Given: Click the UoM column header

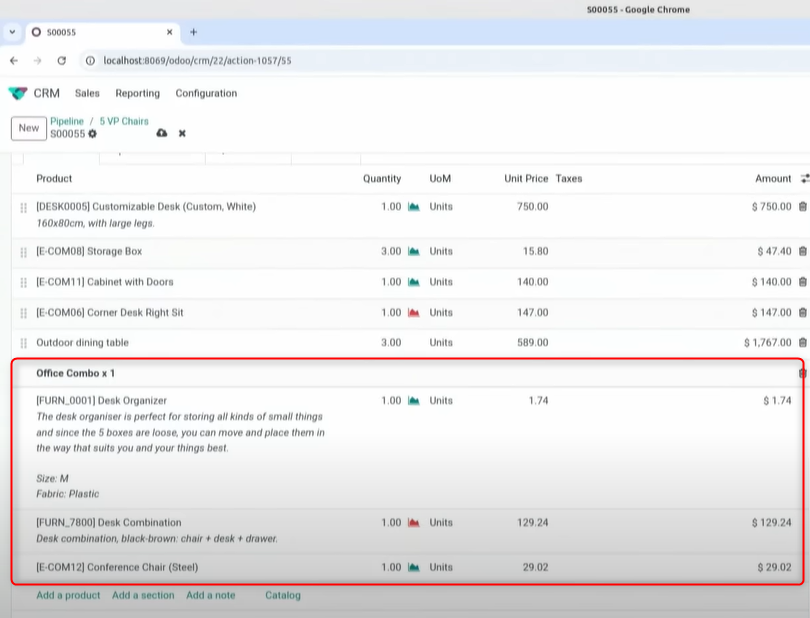Looking at the screenshot, I should (x=440, y=179).
